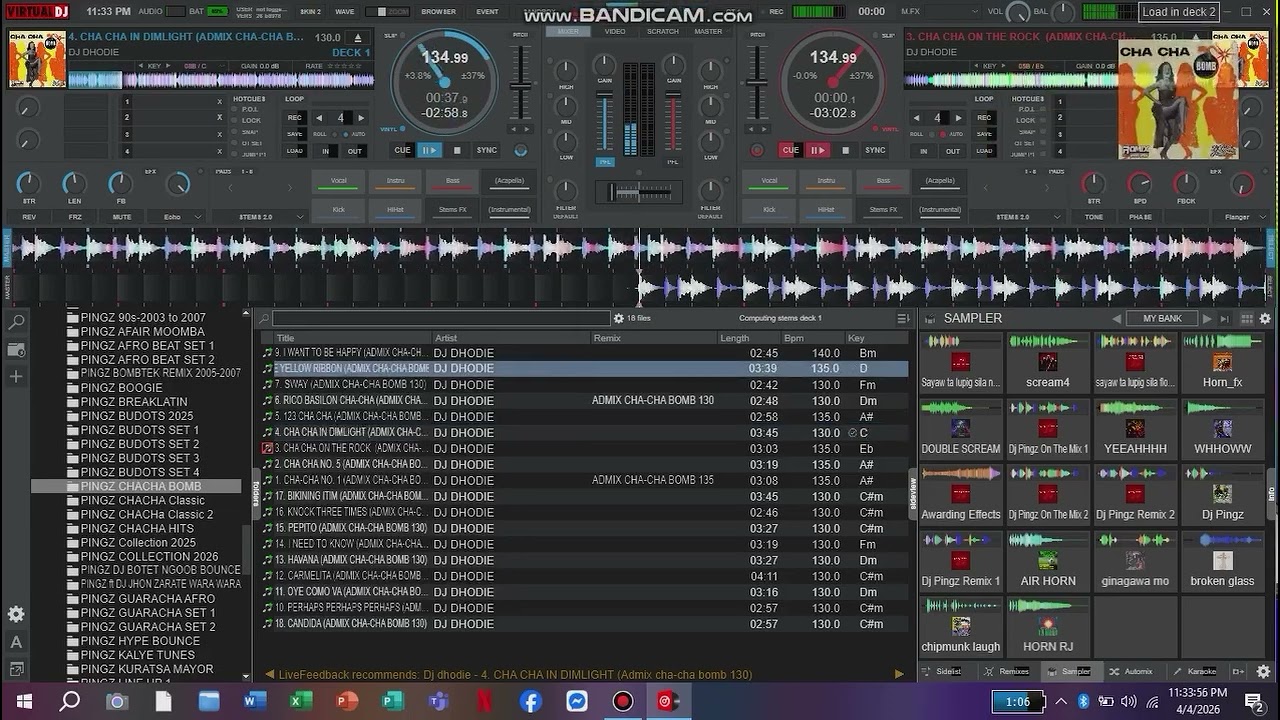The height and width of the screenshot is (720, 1280).
Task: Toggle the Vocal stem pad on deck 2
Action: click(769, 181)
